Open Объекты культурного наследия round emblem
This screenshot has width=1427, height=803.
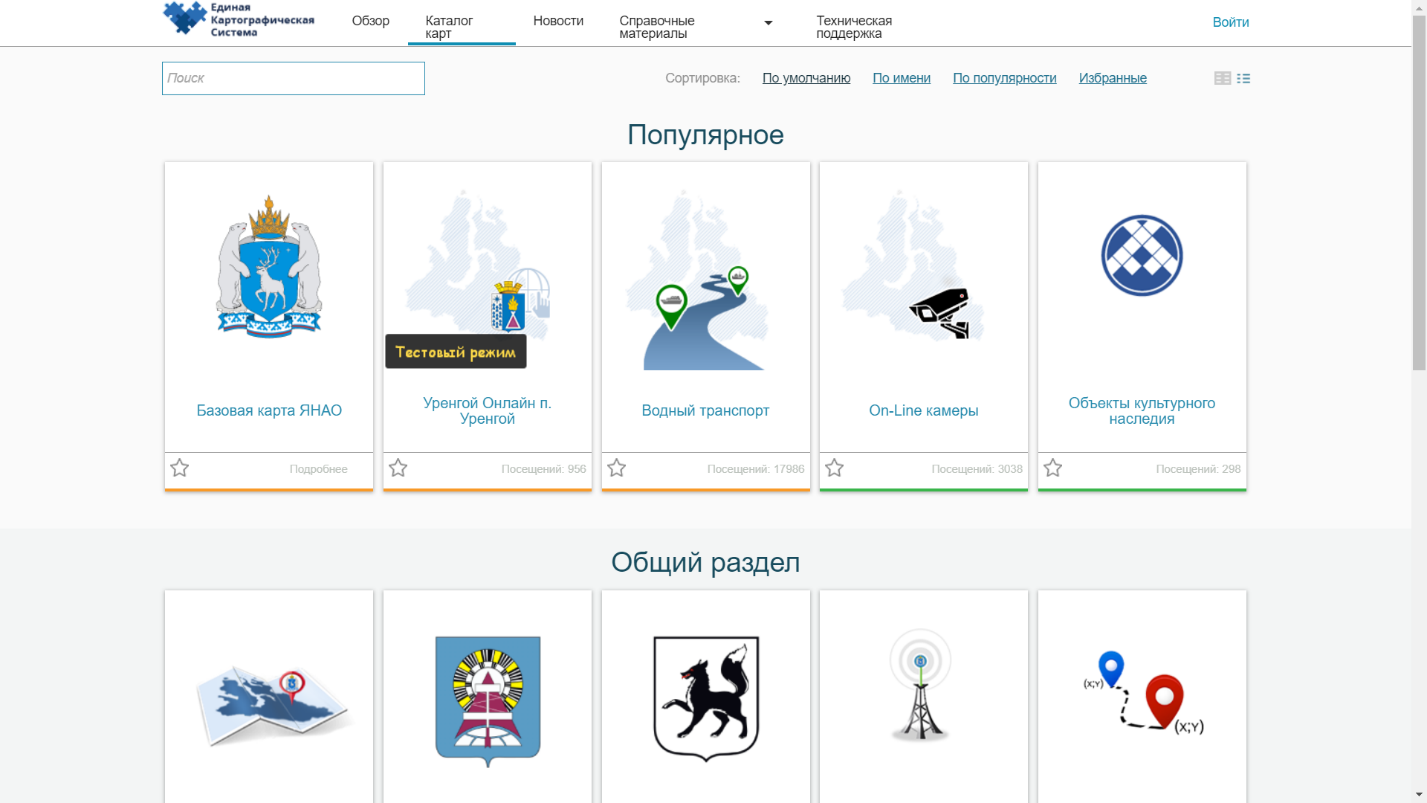click(1141, 256)
